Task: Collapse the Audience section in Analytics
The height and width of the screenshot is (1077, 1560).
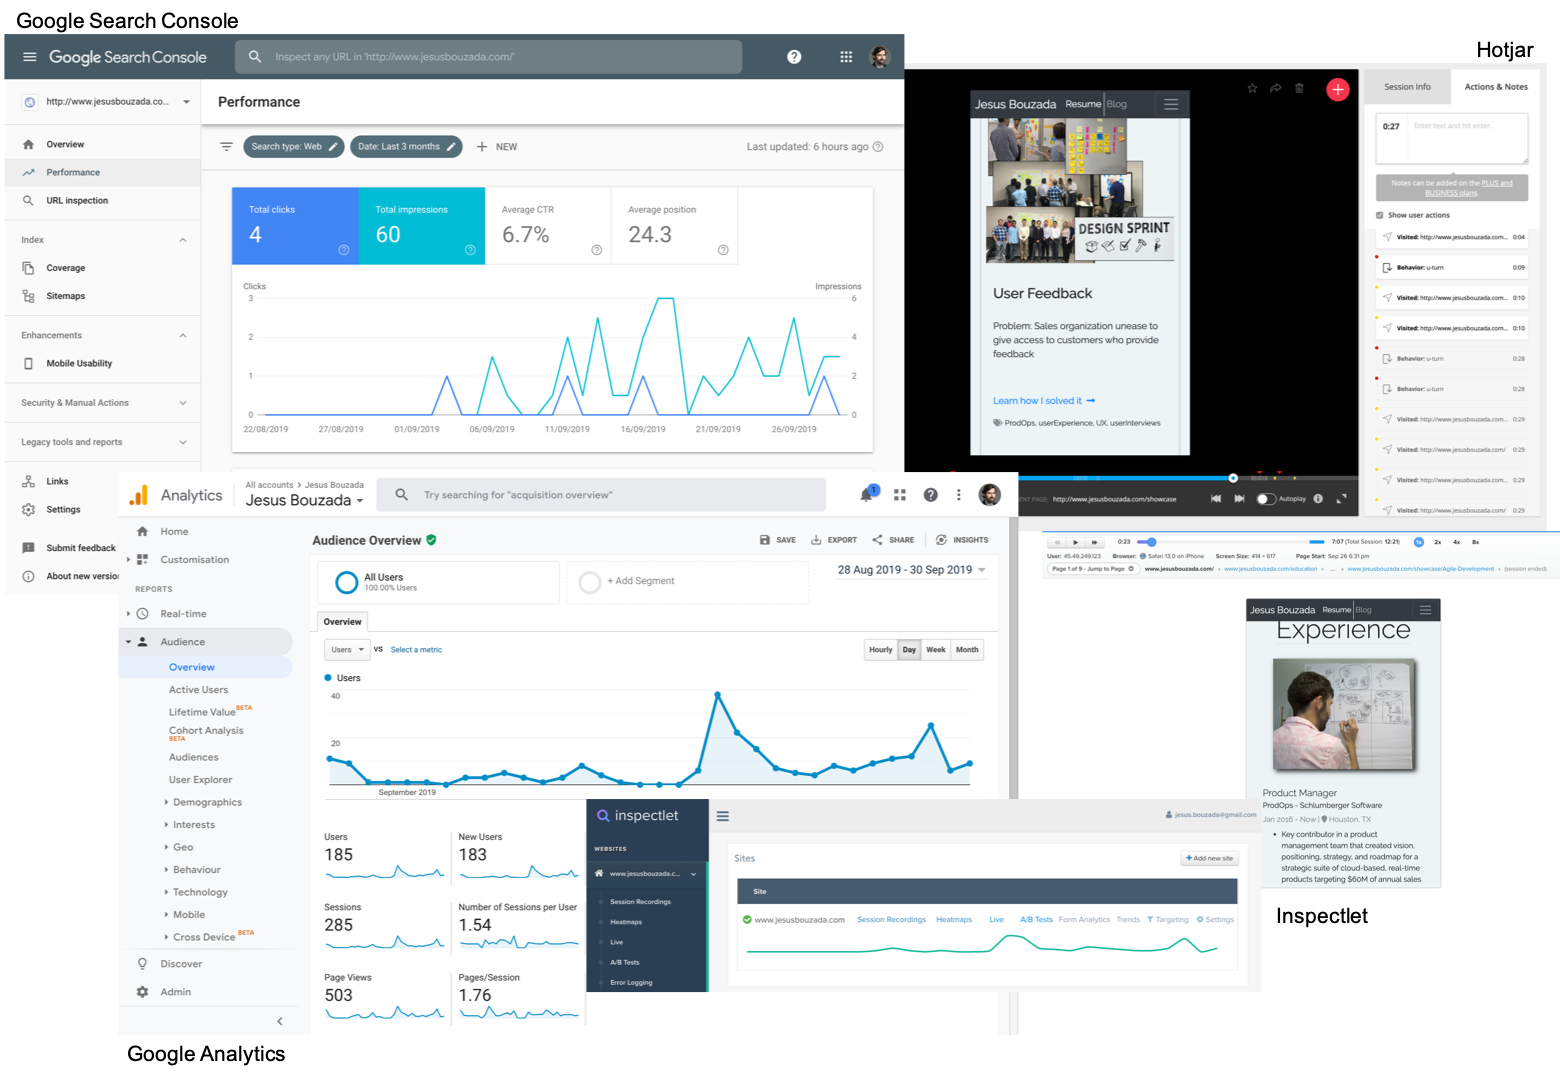Action: point(128,641)
